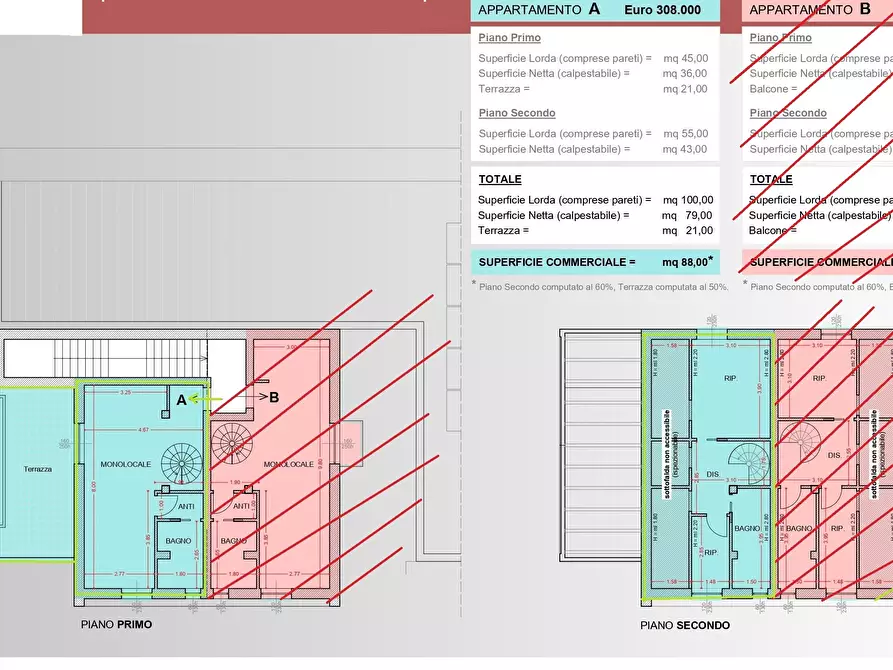Click the Euro 308.000 price
The width and height of the screenshot is (893, 670).
pyautogui.click(x=662, y=10)
